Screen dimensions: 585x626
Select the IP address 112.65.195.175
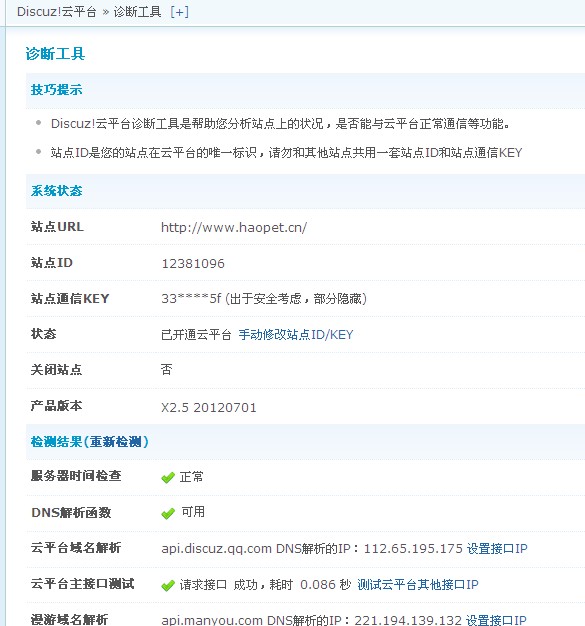tap(413, 549)
